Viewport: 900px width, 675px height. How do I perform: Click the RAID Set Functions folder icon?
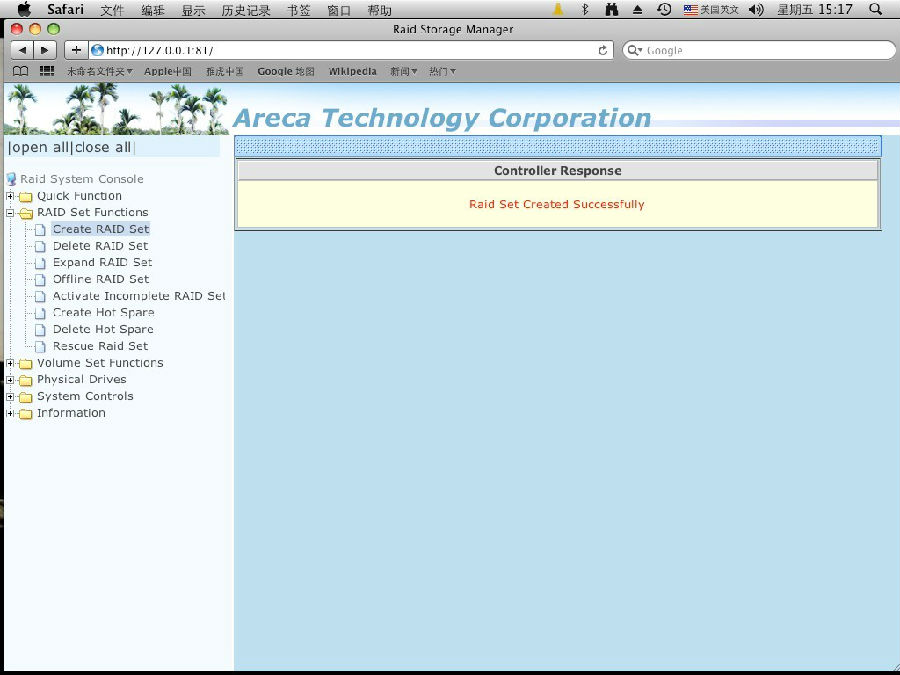(25, 214)
